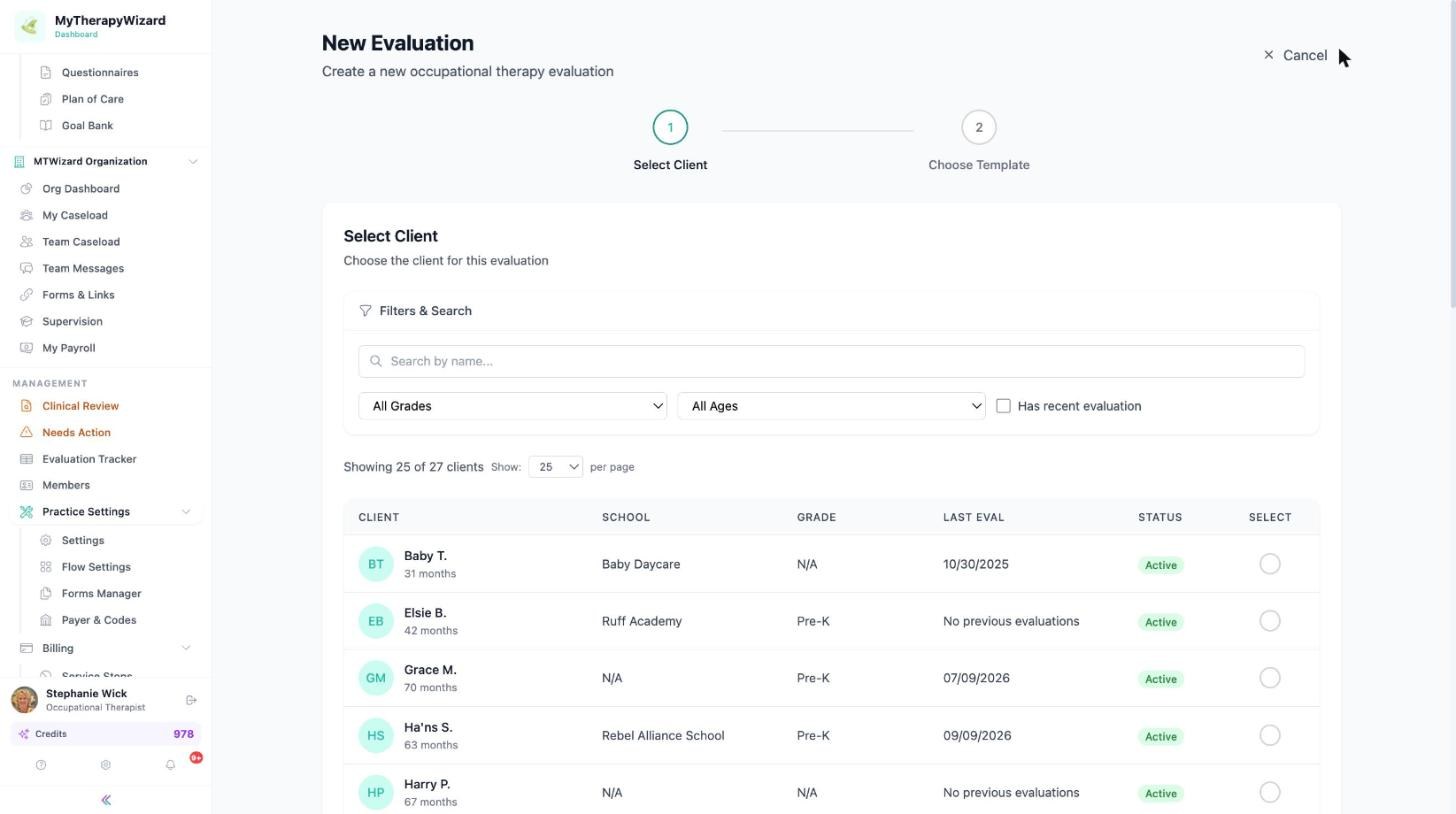Click the Search by name field
Viewport: 1456px width, 814px height.
click(x=831, y=361)
